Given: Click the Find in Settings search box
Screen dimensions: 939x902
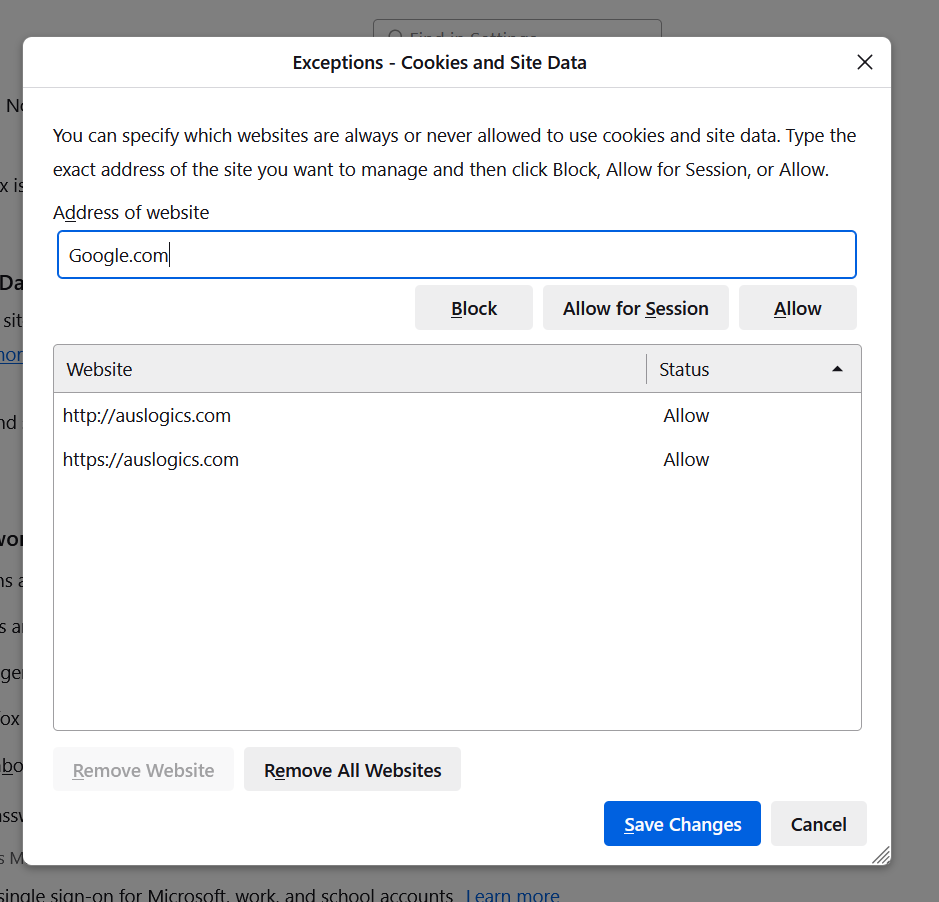Looking at the screenshot, I should [517, 28].
